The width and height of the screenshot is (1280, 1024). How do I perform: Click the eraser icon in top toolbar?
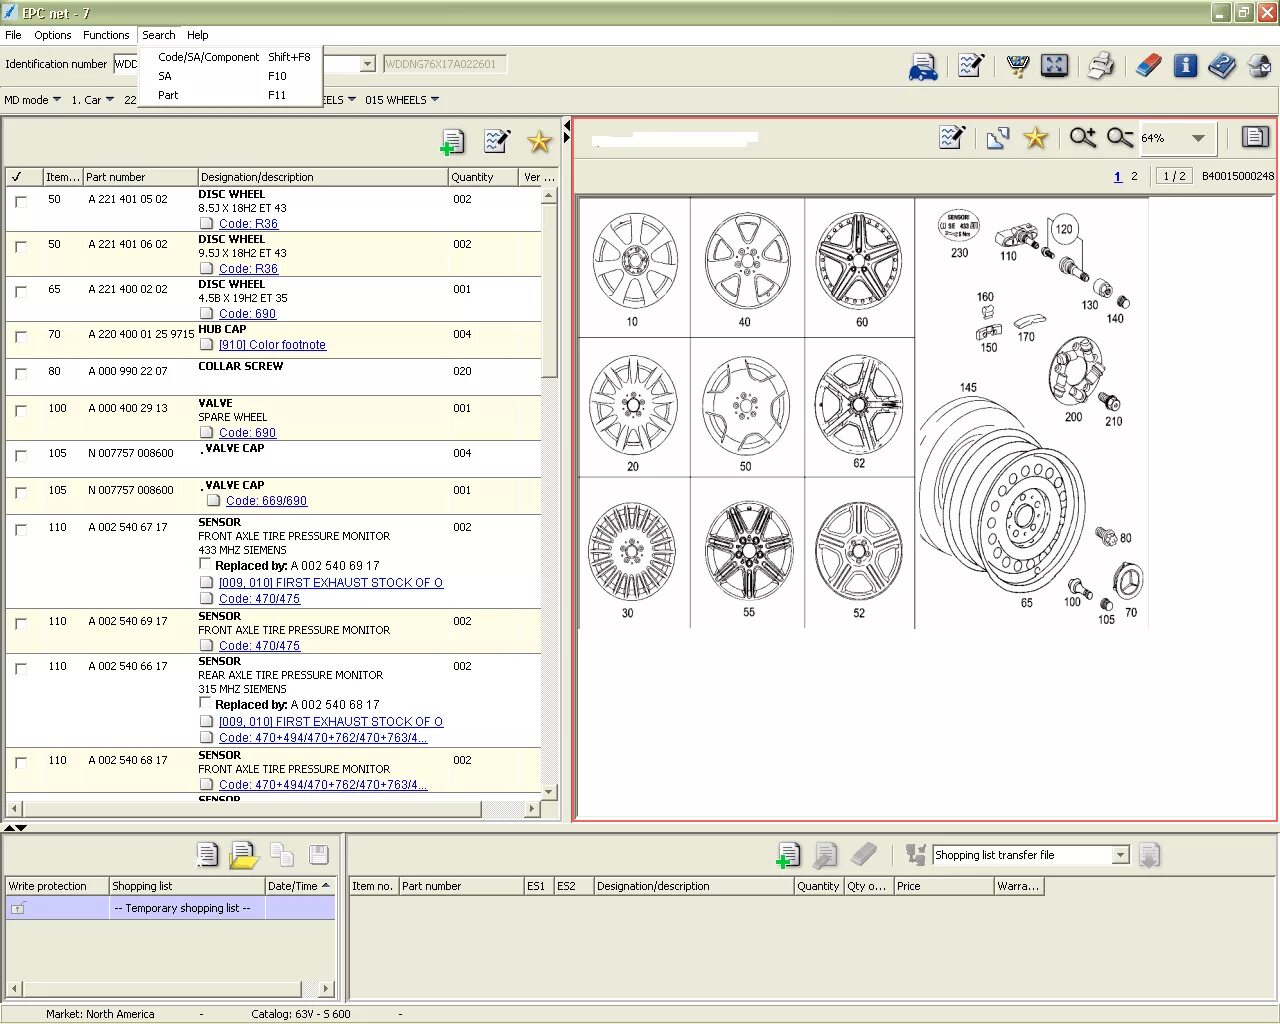(1149, 66)
